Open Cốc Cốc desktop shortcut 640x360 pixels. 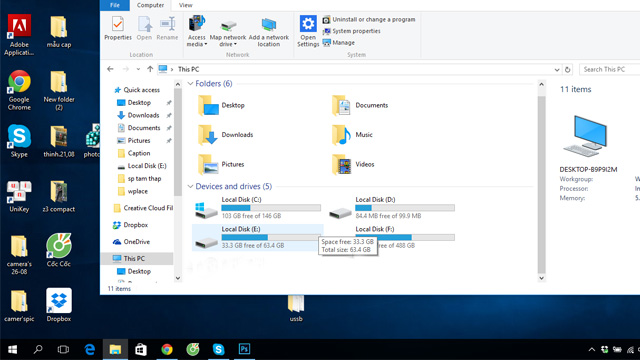tap(59, 250)
